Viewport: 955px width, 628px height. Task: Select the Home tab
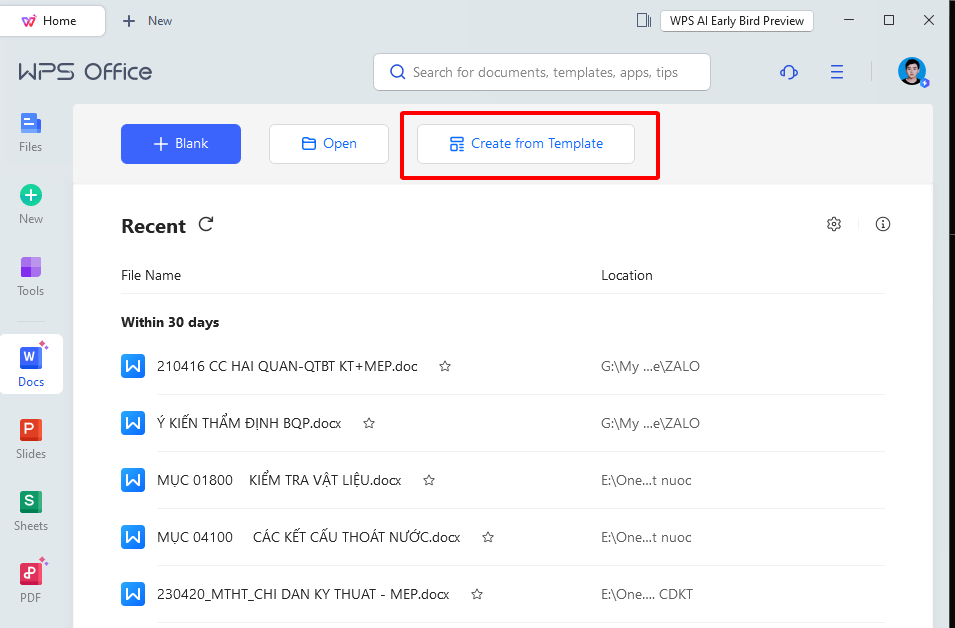pos(53,21)
